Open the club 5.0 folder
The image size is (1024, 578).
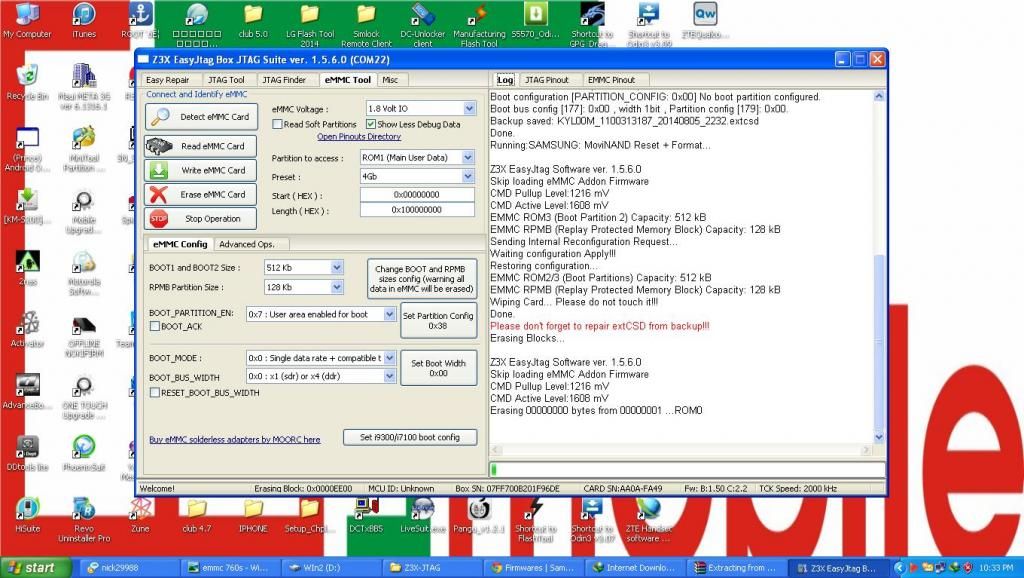click(253, 22)
